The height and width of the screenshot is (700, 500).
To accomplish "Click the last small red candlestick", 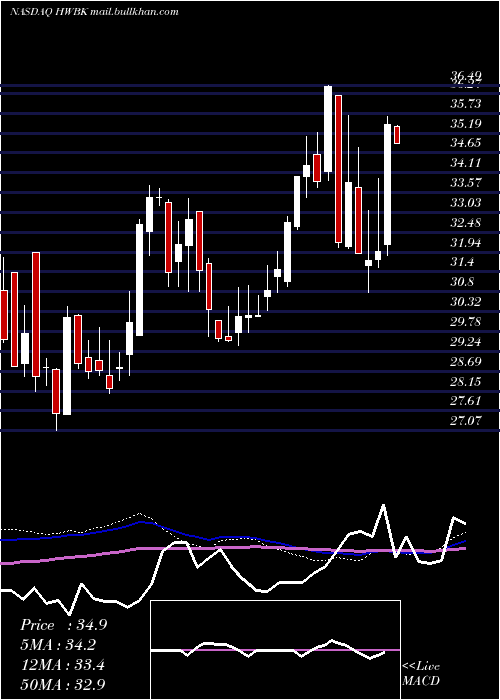I will click(397, 135).
